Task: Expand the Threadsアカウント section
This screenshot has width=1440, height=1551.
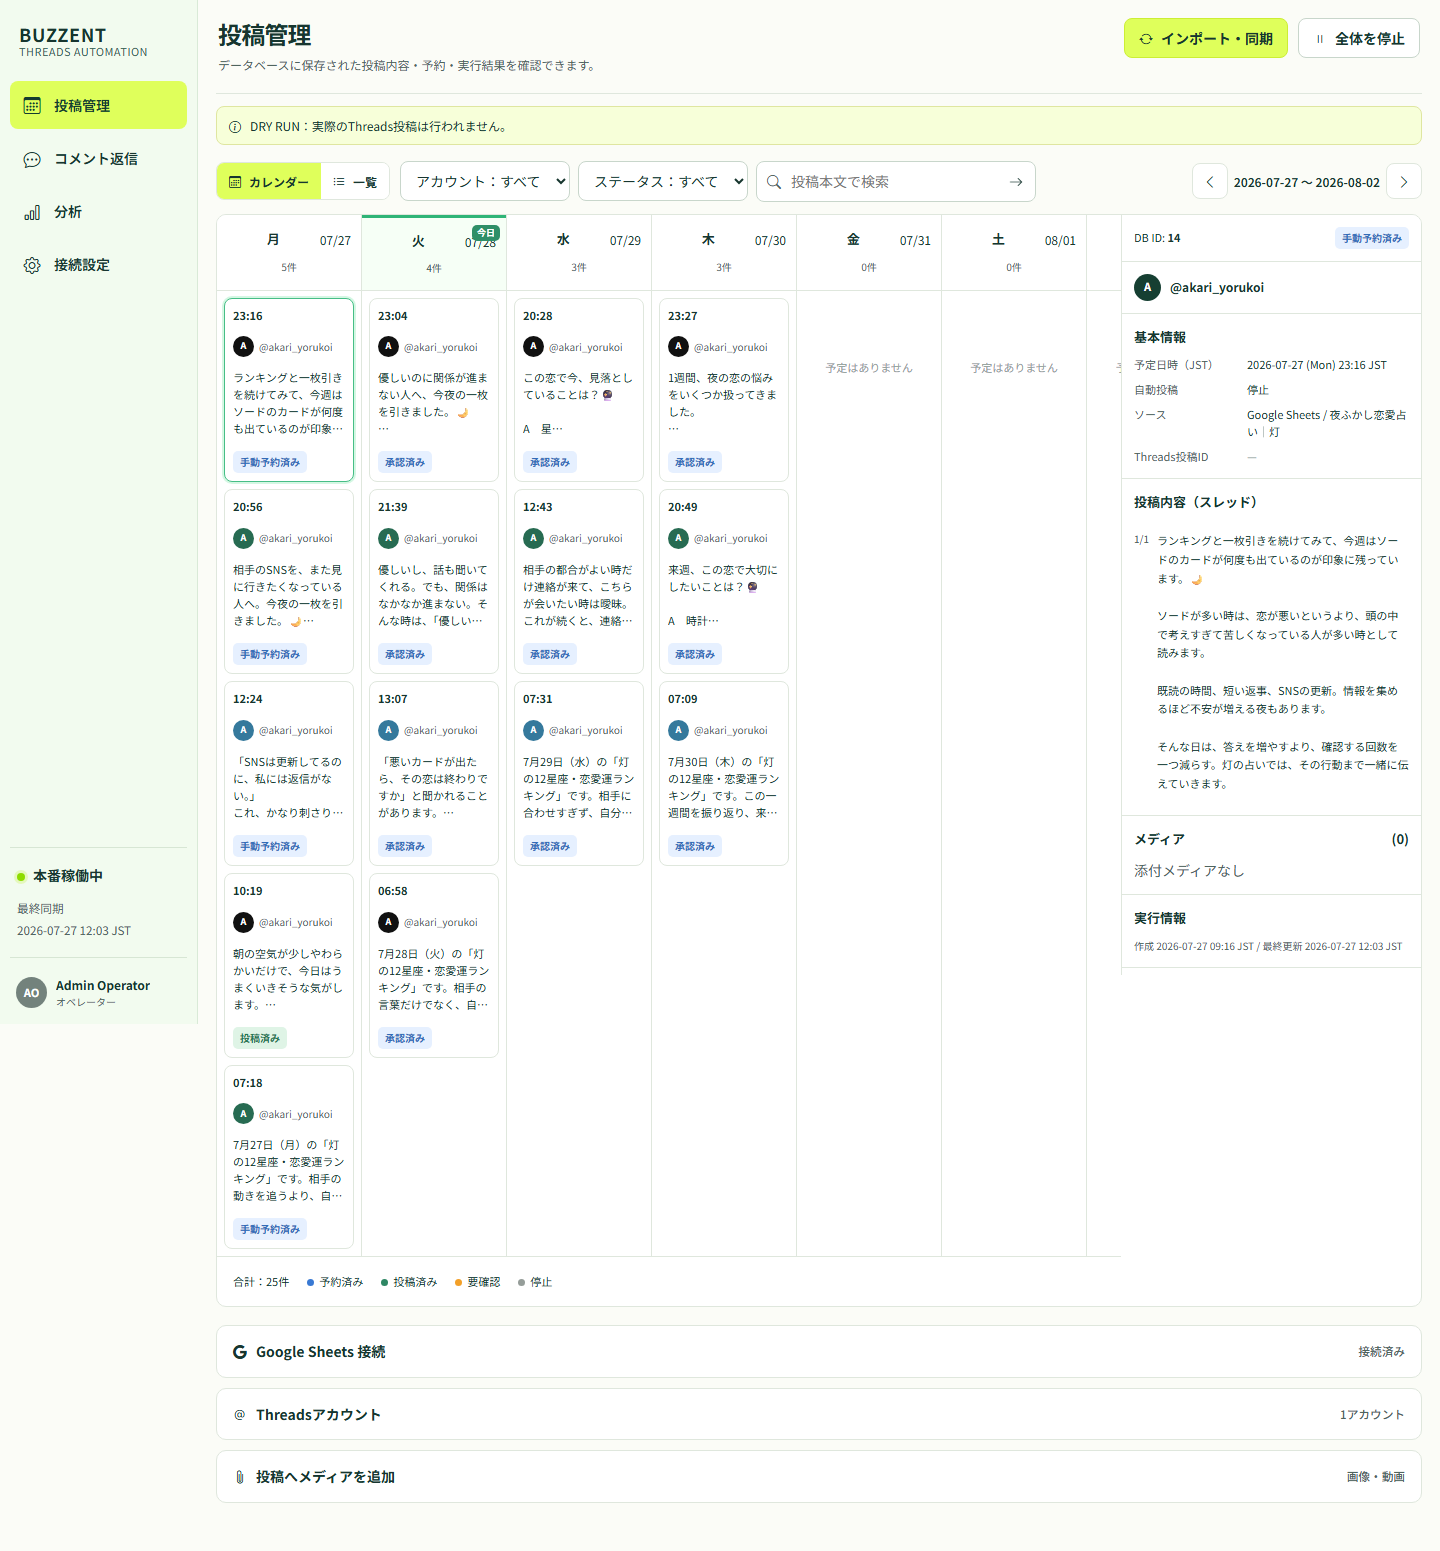Action: [x=819, y=1414]
